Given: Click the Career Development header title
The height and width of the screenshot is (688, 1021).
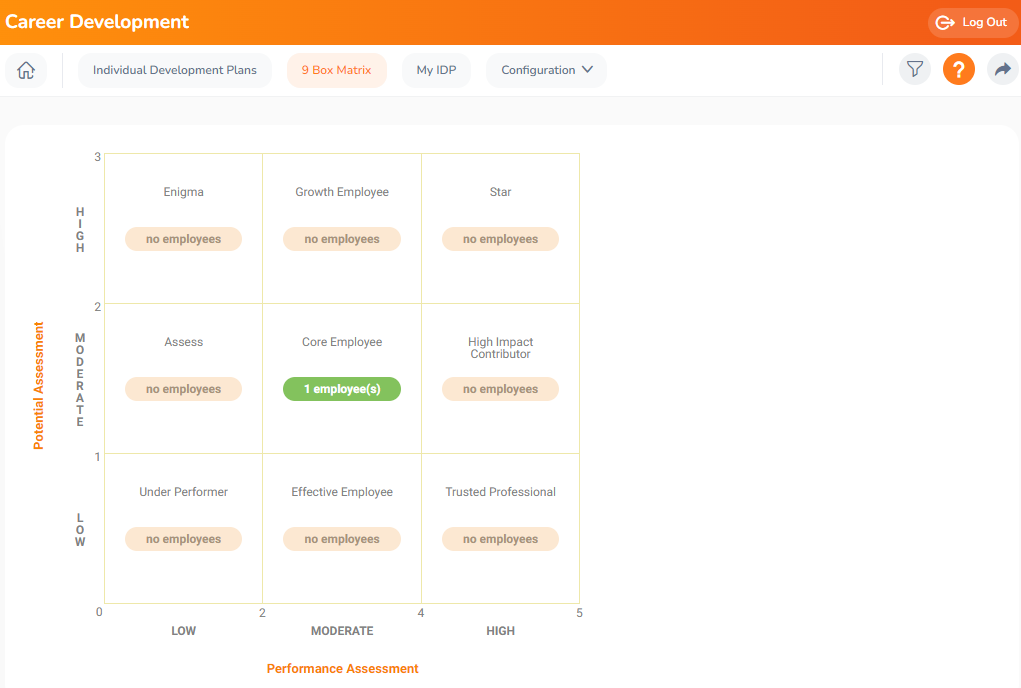Looking at the screenshot, I should (97, 21).
